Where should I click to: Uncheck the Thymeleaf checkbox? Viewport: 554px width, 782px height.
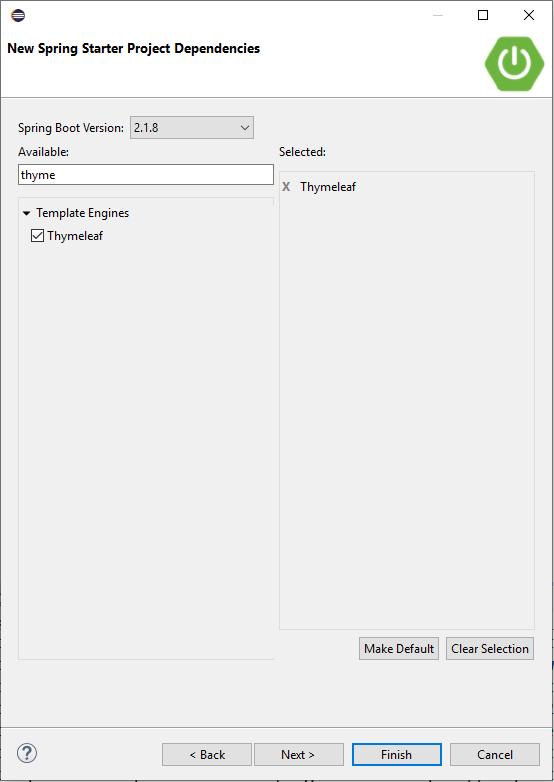pos(37,235)
